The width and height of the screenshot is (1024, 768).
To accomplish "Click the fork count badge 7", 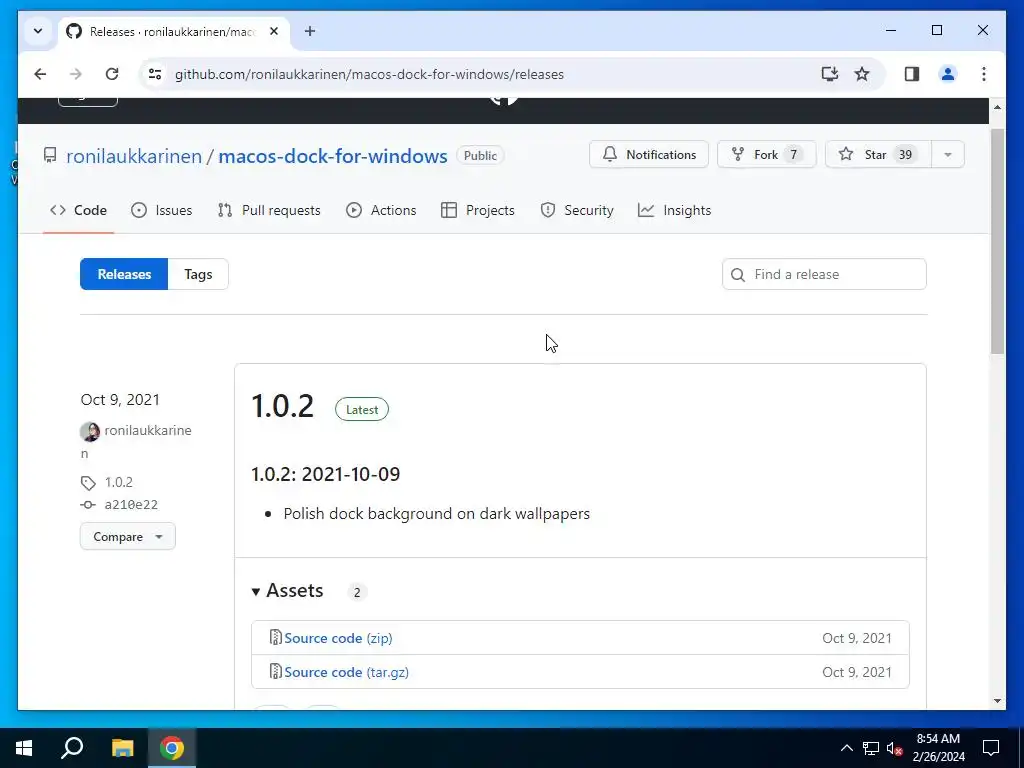I will point(794,155).
